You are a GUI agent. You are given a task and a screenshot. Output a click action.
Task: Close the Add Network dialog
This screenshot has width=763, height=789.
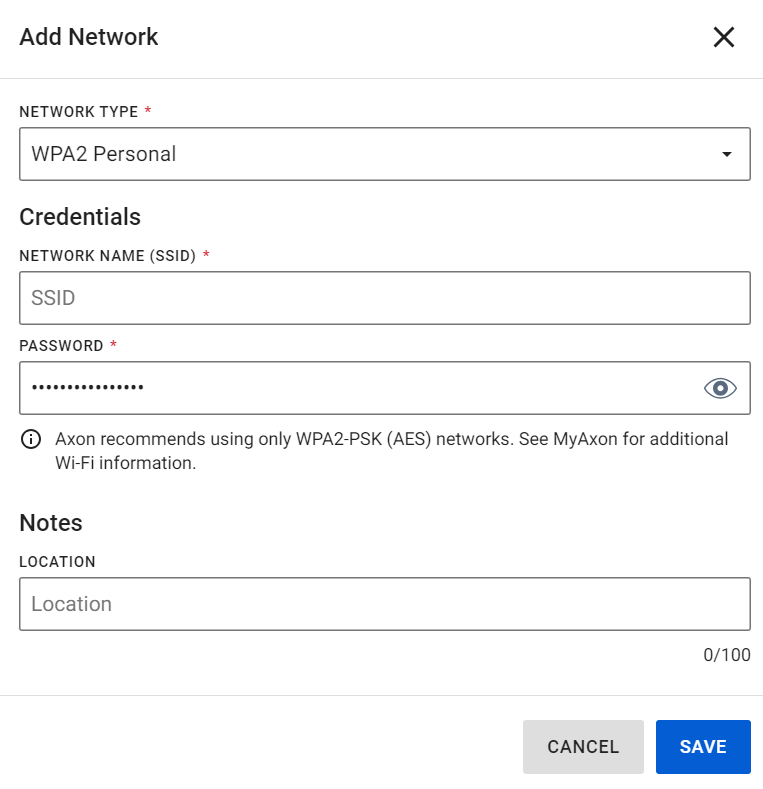(723, 38)
